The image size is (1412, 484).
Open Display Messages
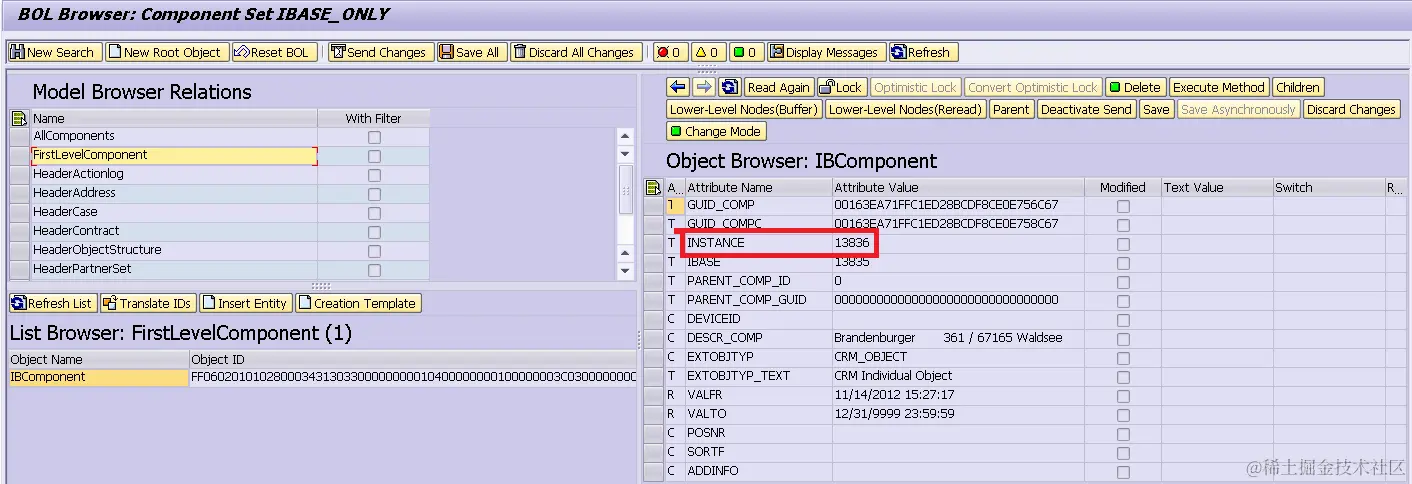tap(826, 52)
